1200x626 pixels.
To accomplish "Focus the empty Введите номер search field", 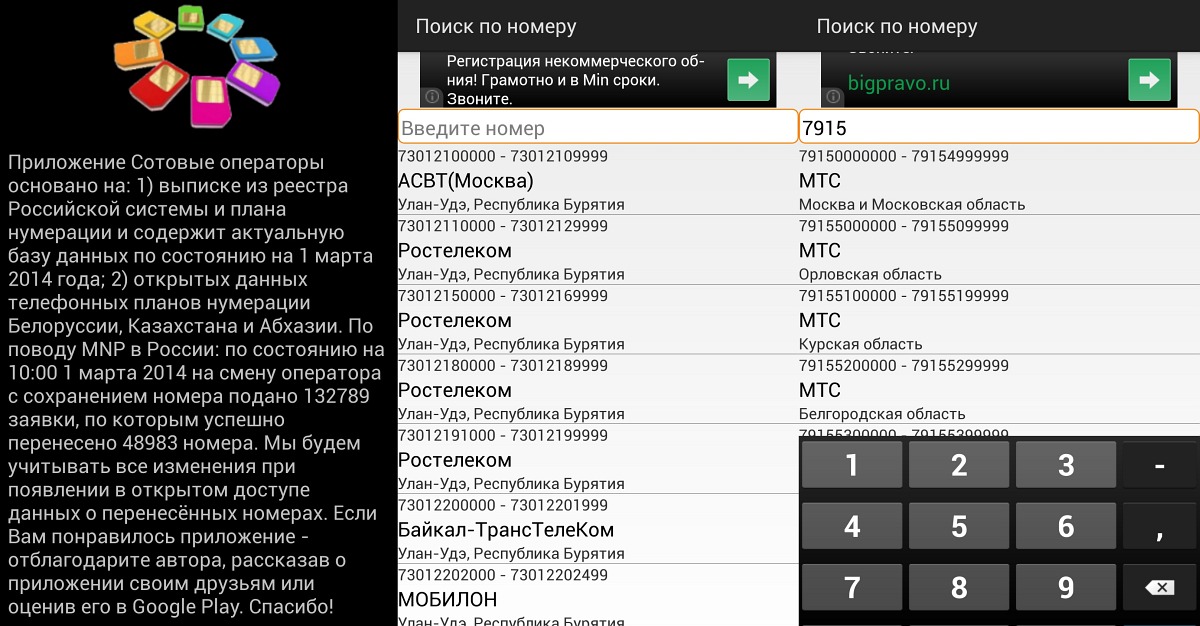I will tap(598, 127).
